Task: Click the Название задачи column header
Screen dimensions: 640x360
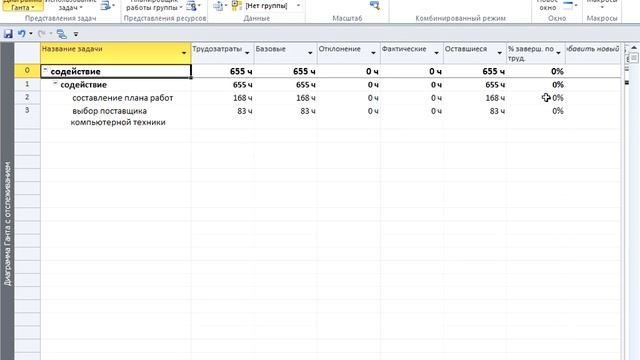Action: (116, 53)
